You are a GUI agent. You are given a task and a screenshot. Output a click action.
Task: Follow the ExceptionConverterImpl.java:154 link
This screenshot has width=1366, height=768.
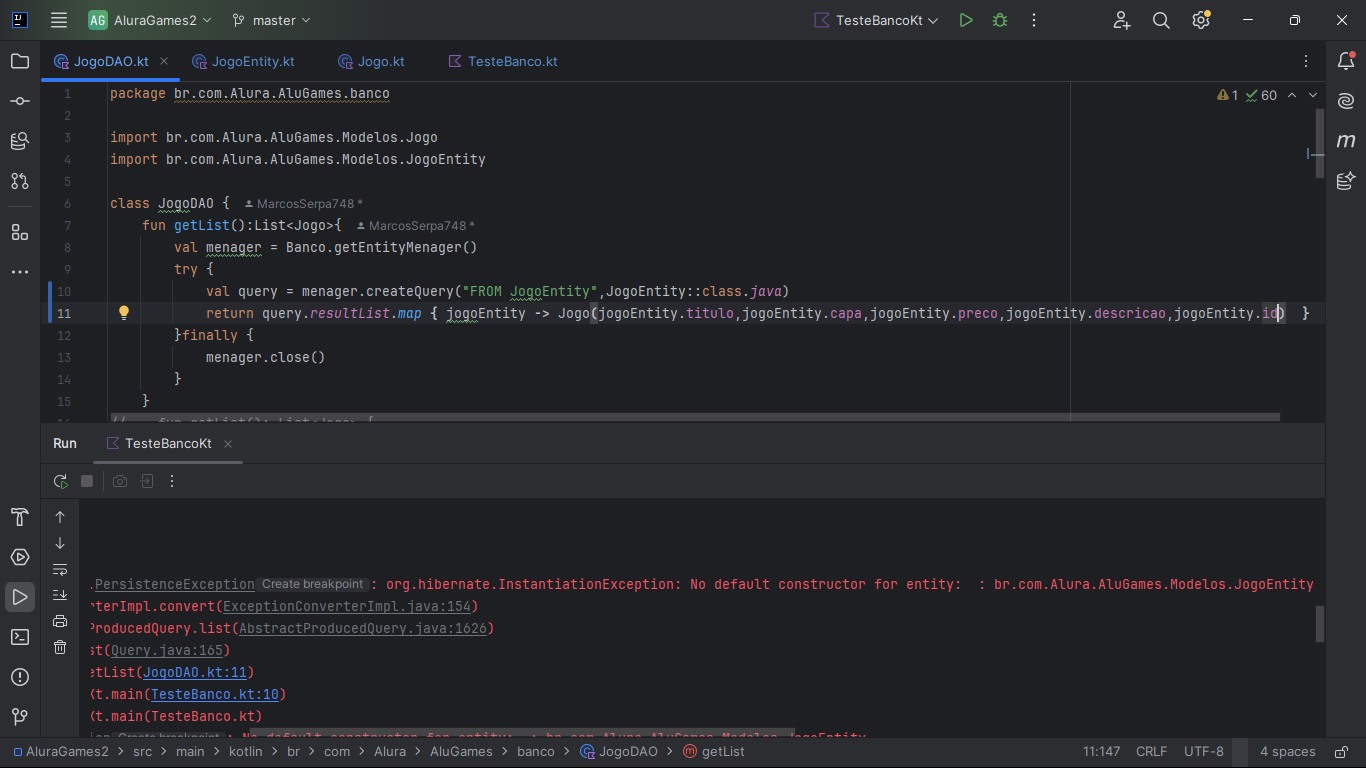coord(347,606)
